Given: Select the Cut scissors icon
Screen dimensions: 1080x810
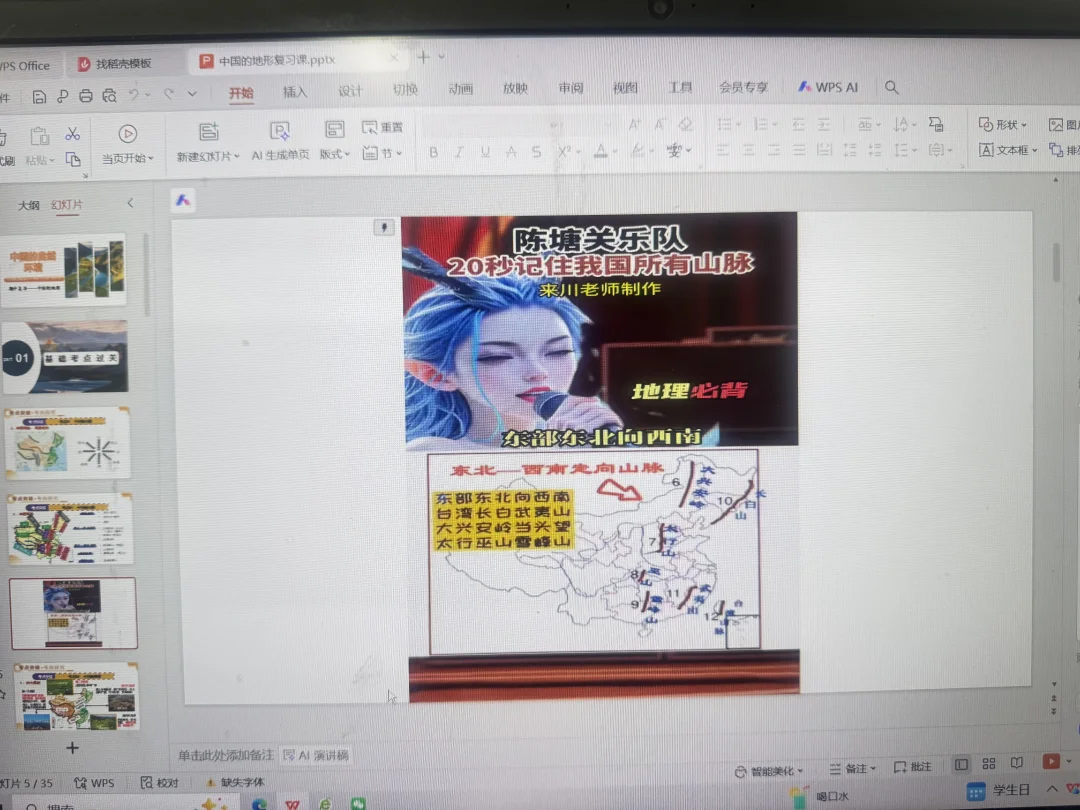Looking at the screenshot, I should [x=72, y=134].
